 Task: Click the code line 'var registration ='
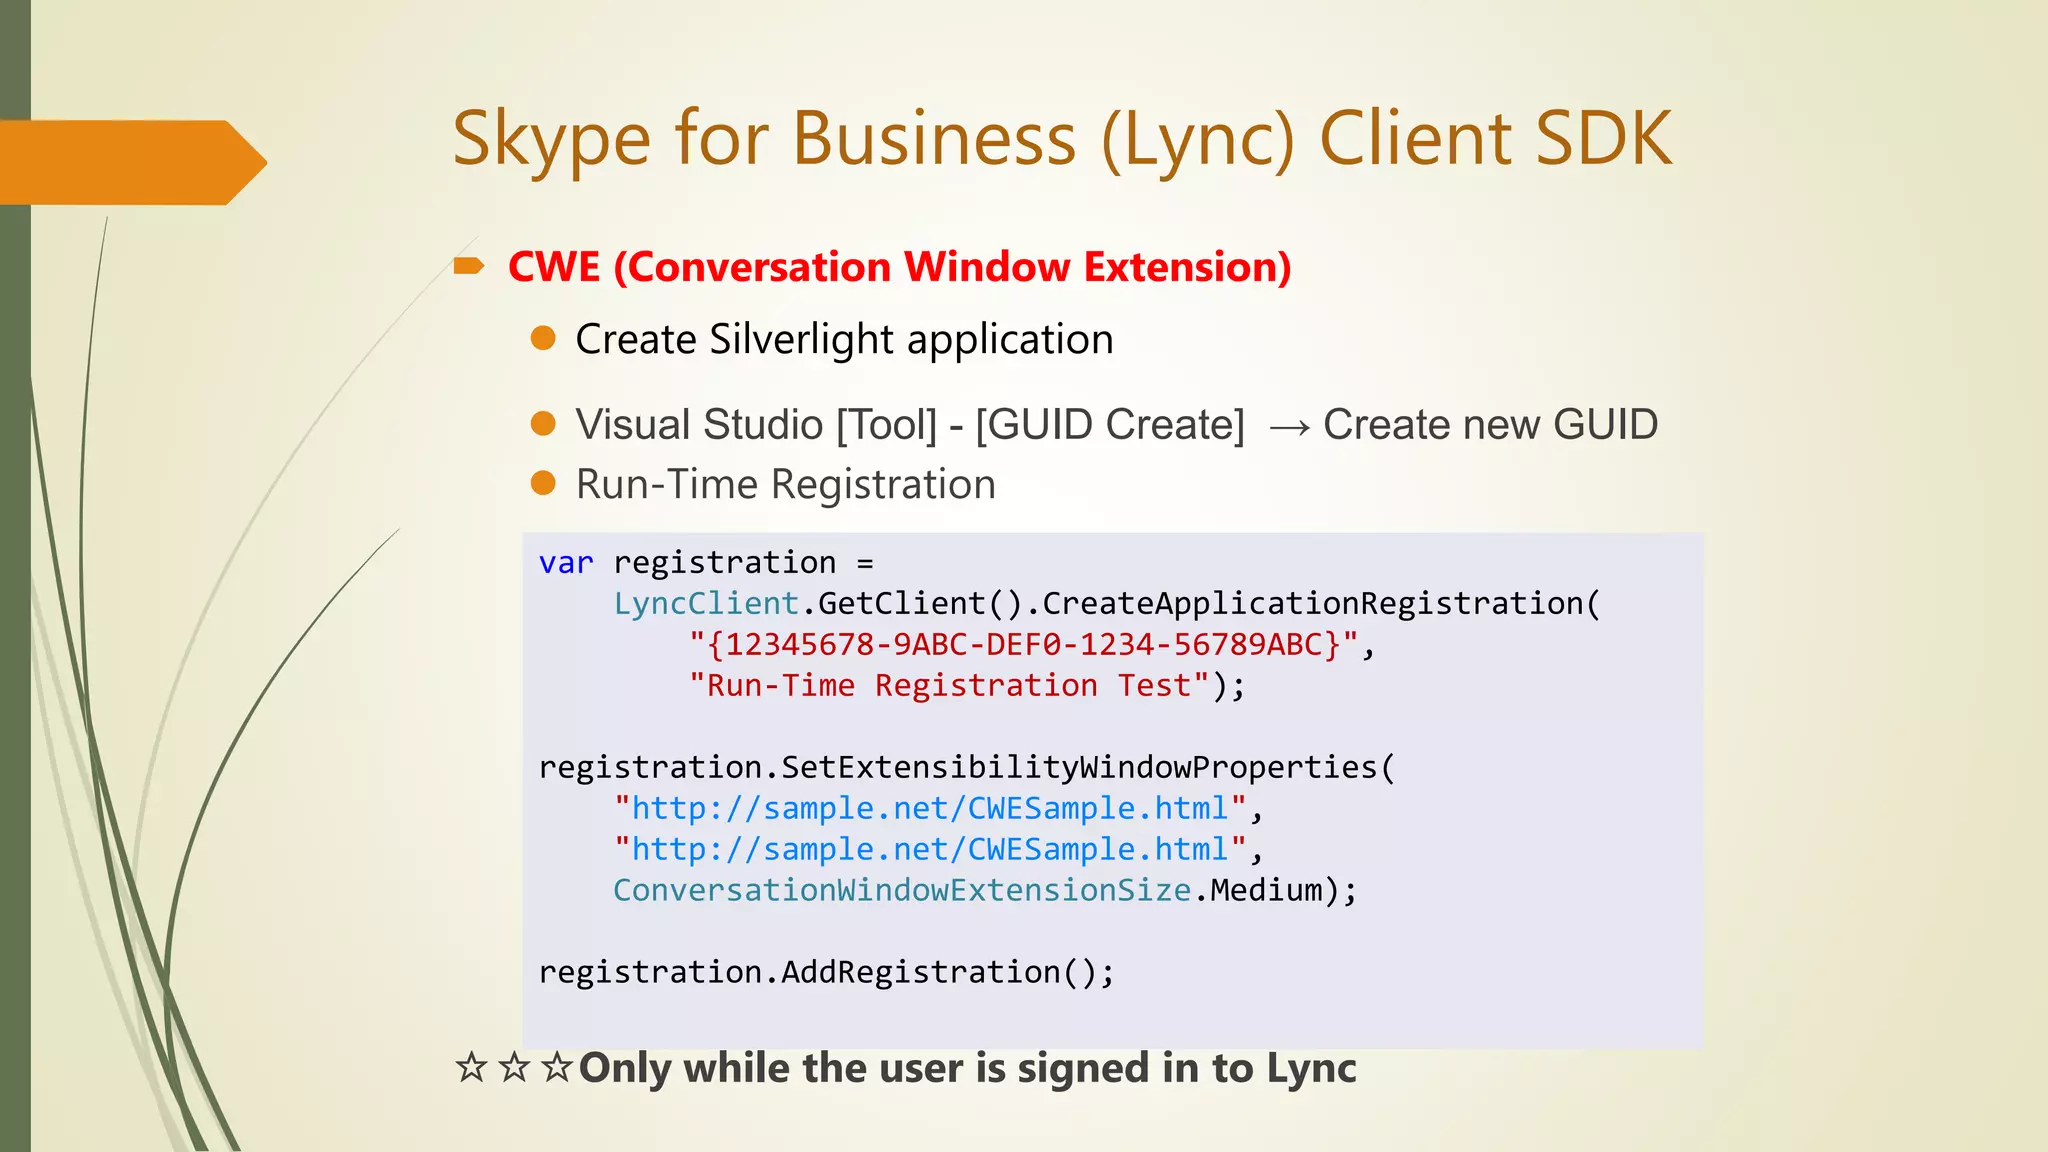[706, 563]
